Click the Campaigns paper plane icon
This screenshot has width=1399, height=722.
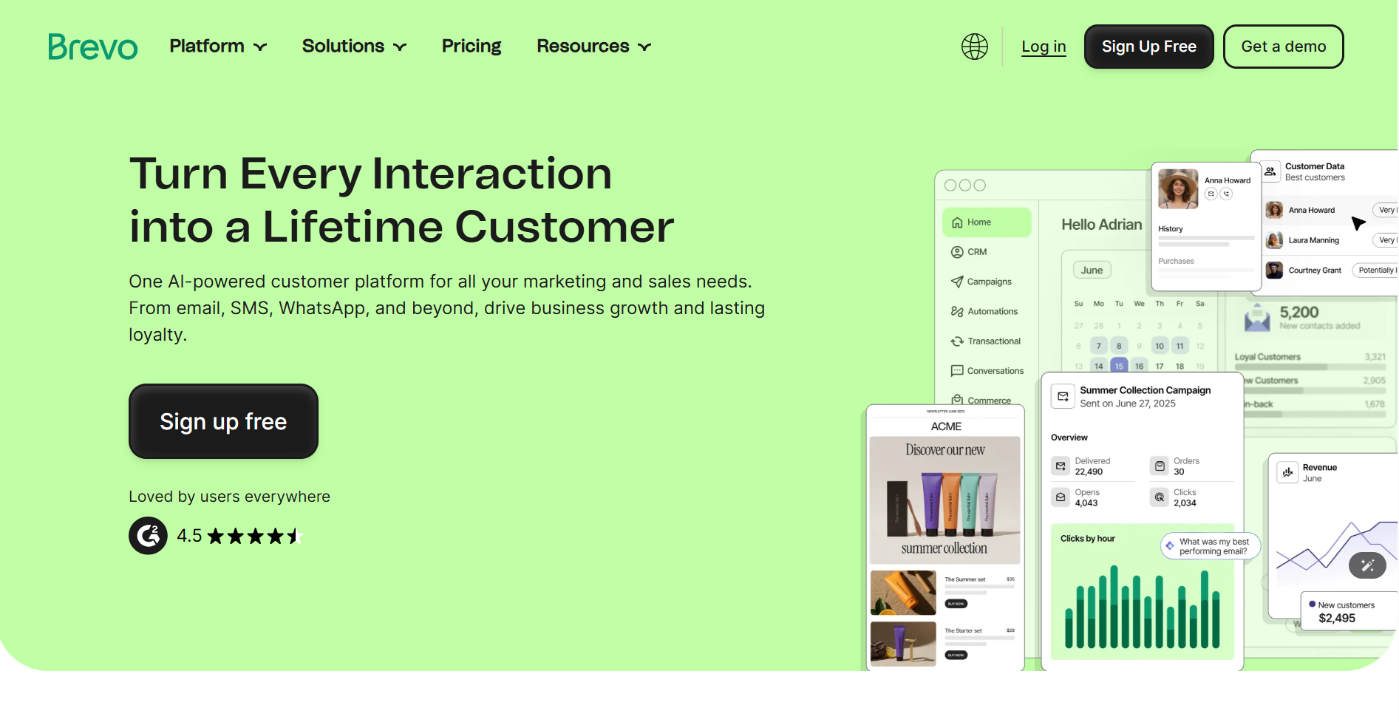coord(957,282)
